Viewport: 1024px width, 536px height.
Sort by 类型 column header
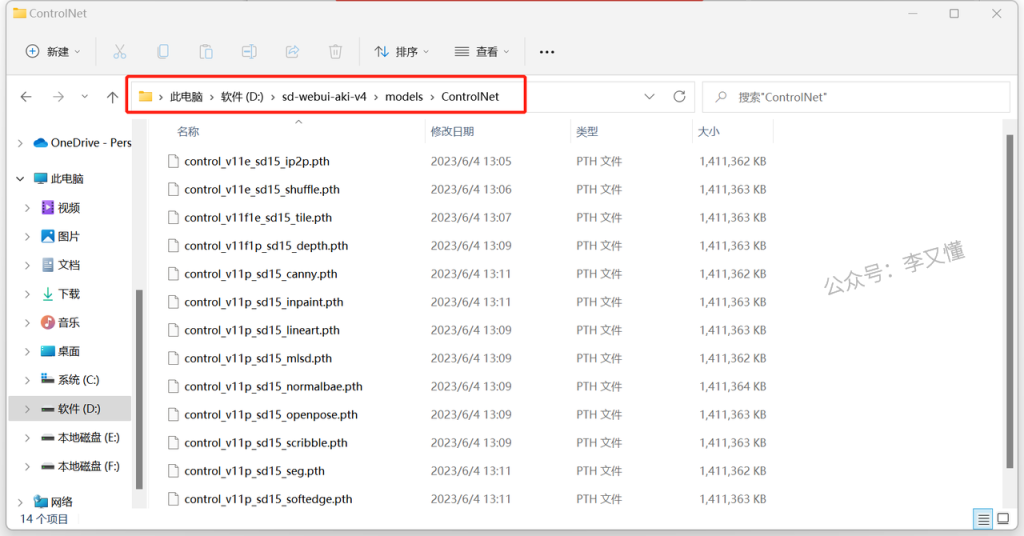pos(587,132)
